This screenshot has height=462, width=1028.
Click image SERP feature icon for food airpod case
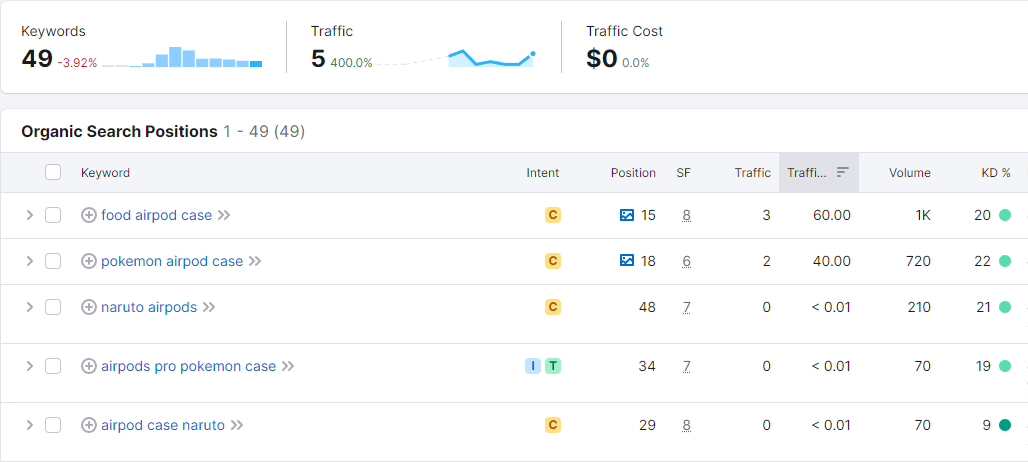click(x=627, y=215)
